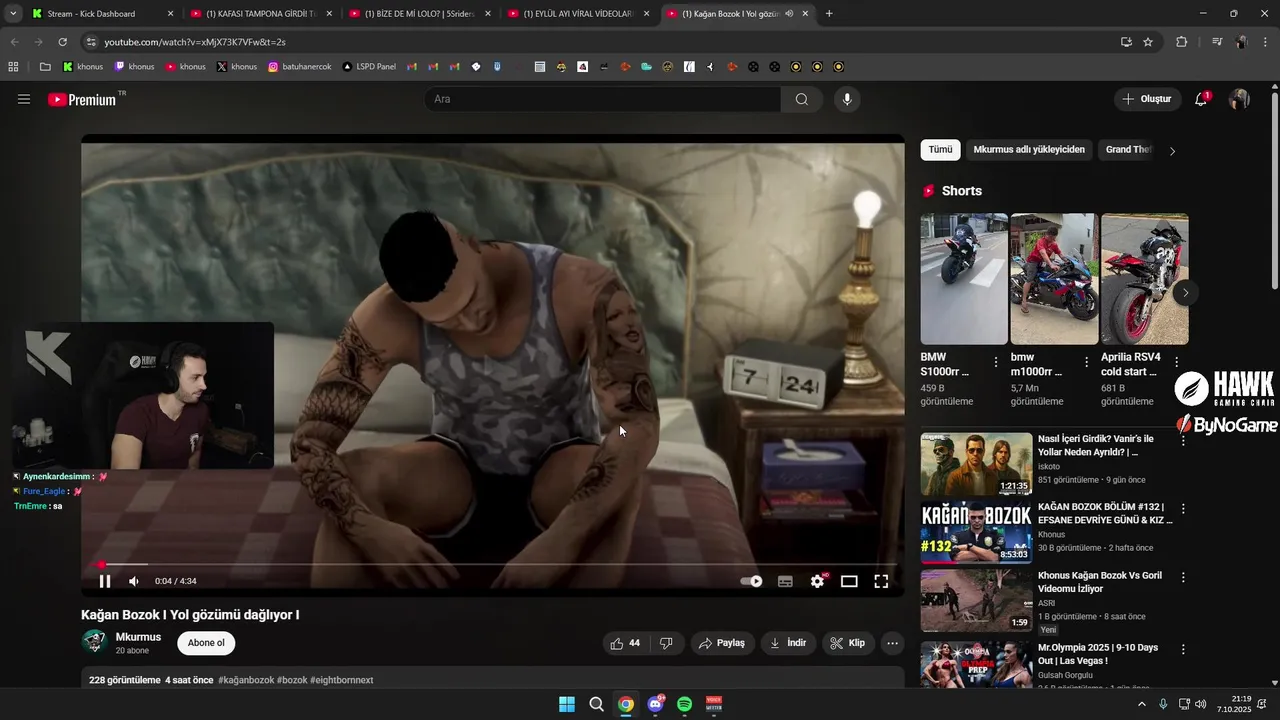The image size is (1280, 720).
Task: Open options for bmw m1000rr short
Action: 1086,362
